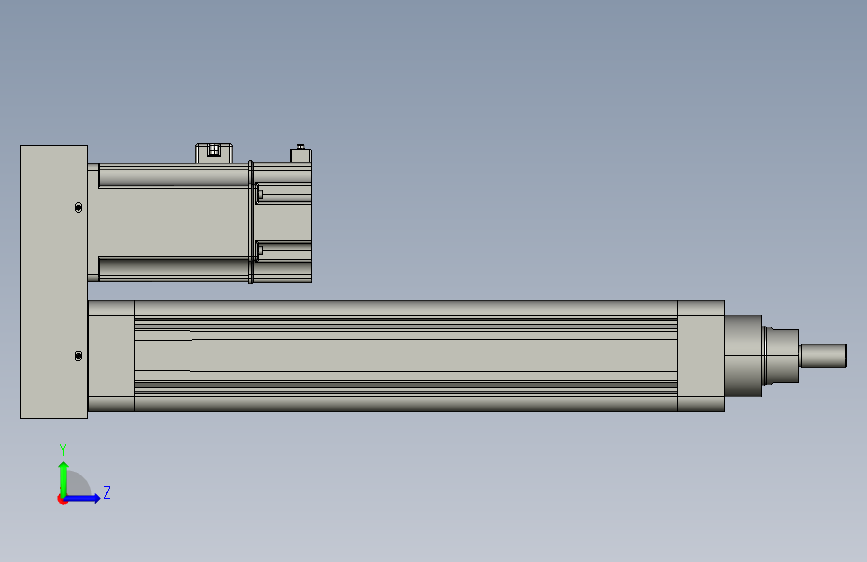Select the large rectangular mounting plate on left
The image size is (867, 562).
[x=54, y=282]
